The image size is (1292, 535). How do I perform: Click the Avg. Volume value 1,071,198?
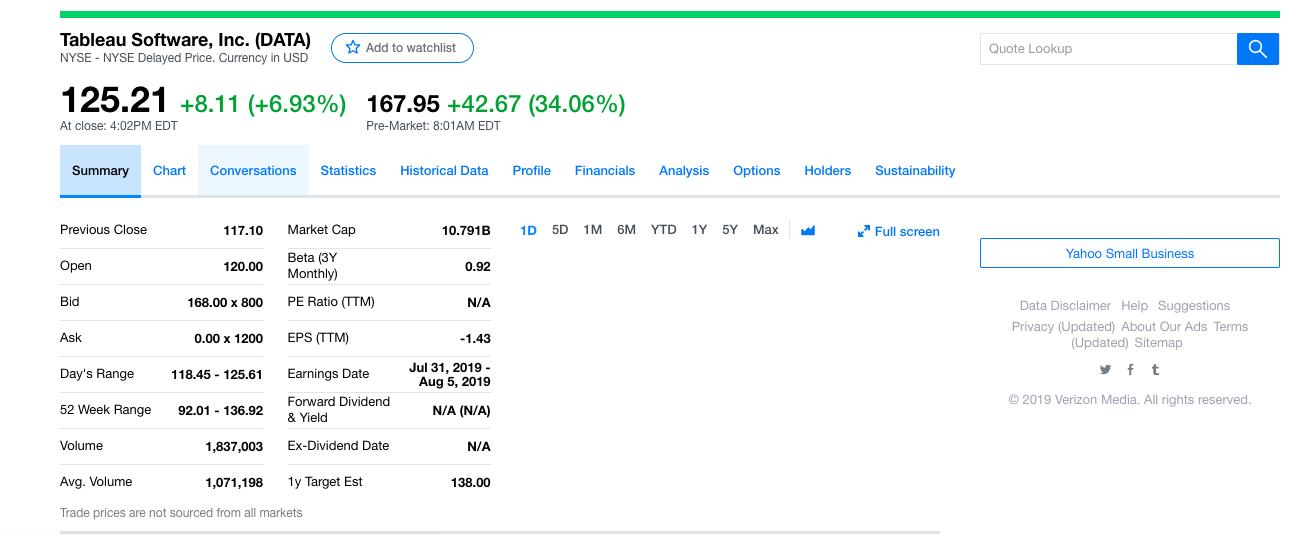[234, 482]
